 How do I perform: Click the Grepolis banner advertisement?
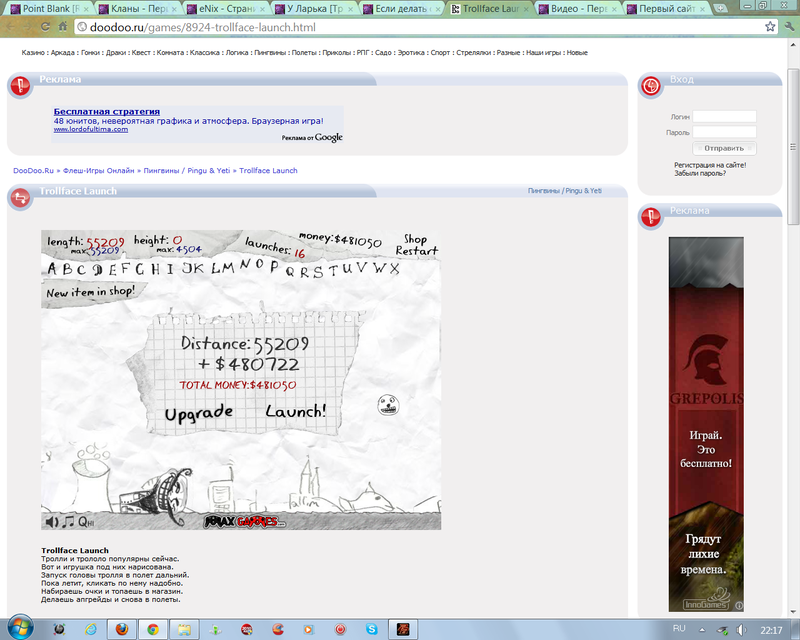tap(706, 424)
